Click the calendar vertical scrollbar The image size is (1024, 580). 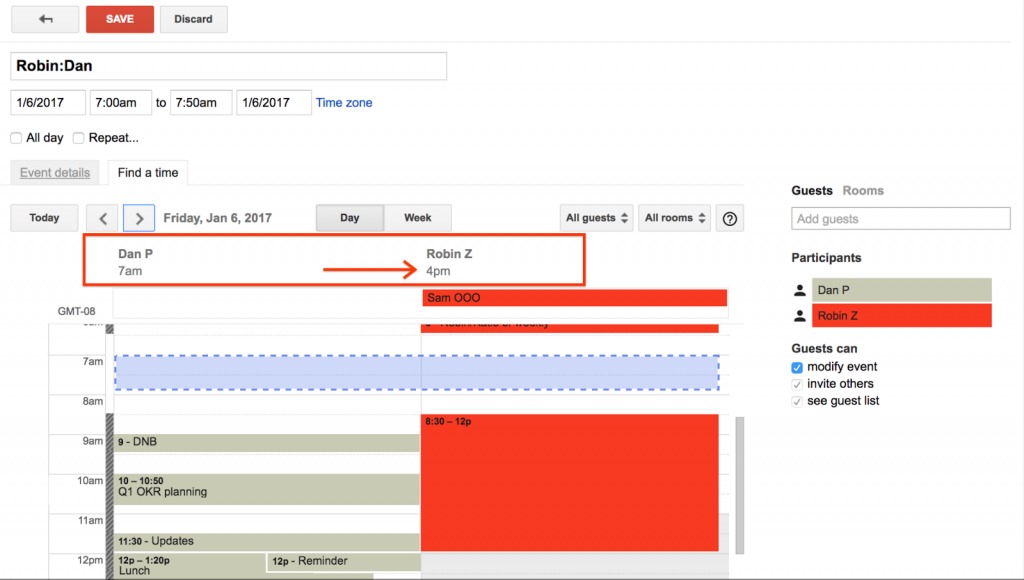point(739,485)
